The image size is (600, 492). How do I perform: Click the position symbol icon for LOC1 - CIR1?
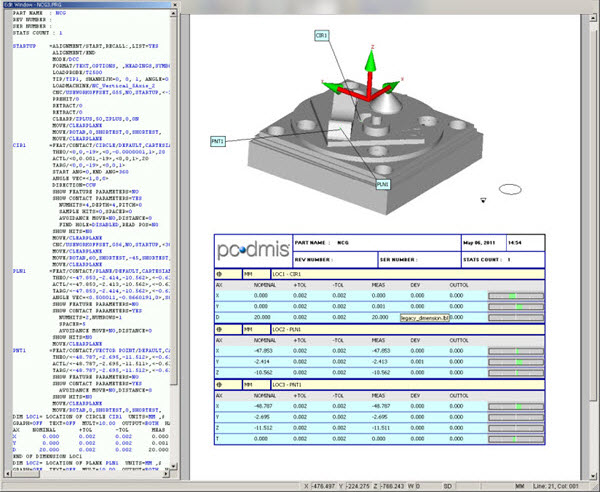coord(221,272)
